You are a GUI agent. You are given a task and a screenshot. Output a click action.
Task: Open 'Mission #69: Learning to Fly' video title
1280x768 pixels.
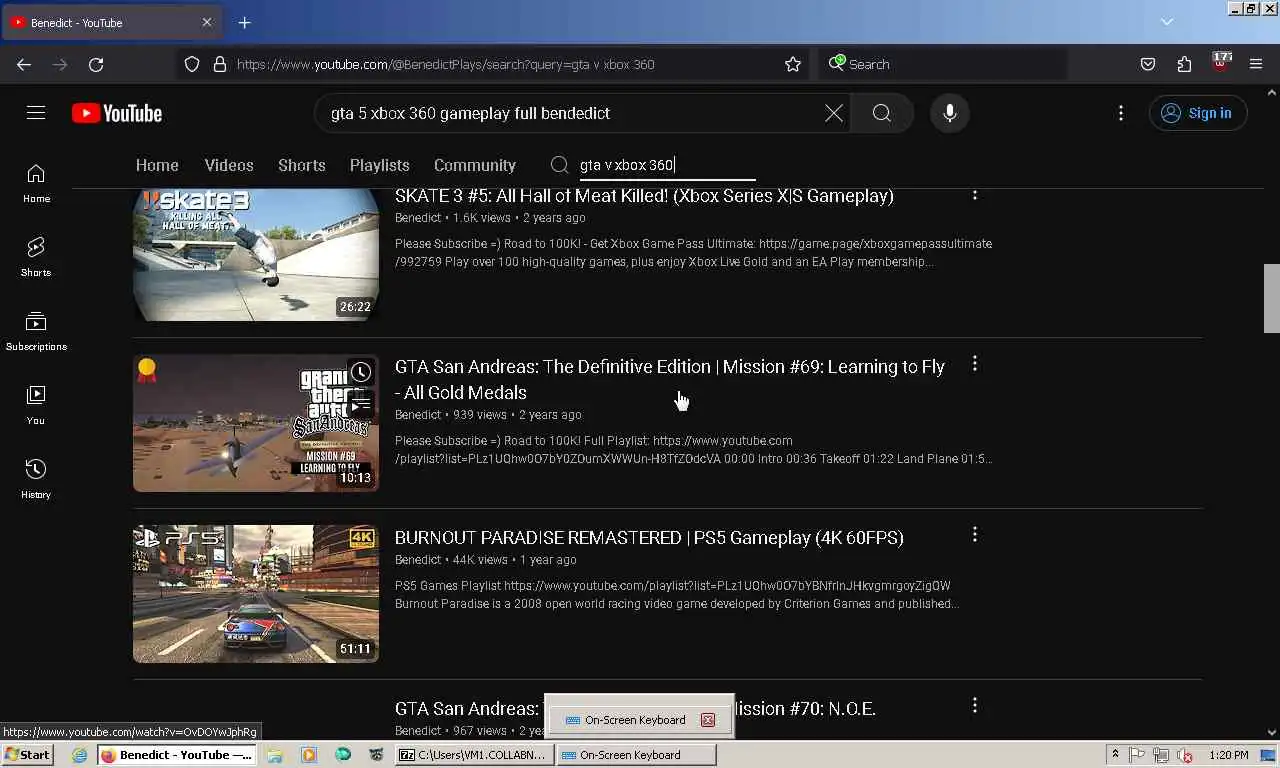[x=670, y=379]
